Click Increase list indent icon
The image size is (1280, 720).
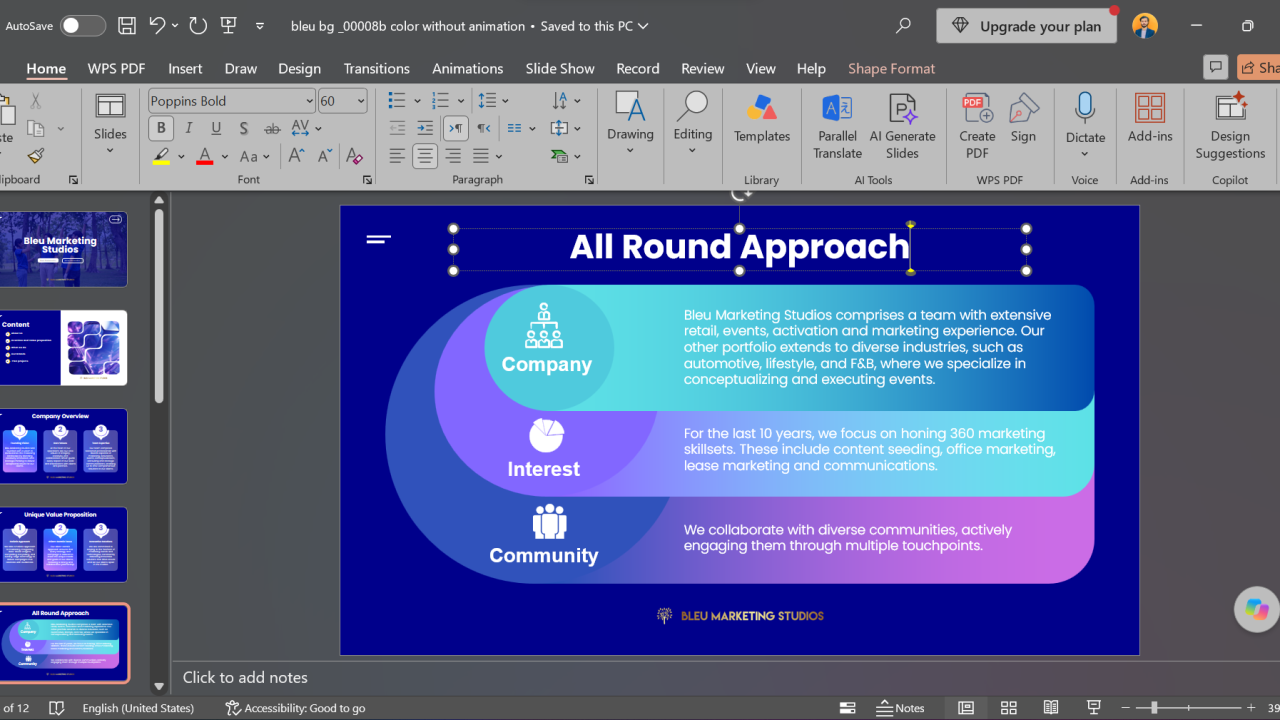[425, 128]
